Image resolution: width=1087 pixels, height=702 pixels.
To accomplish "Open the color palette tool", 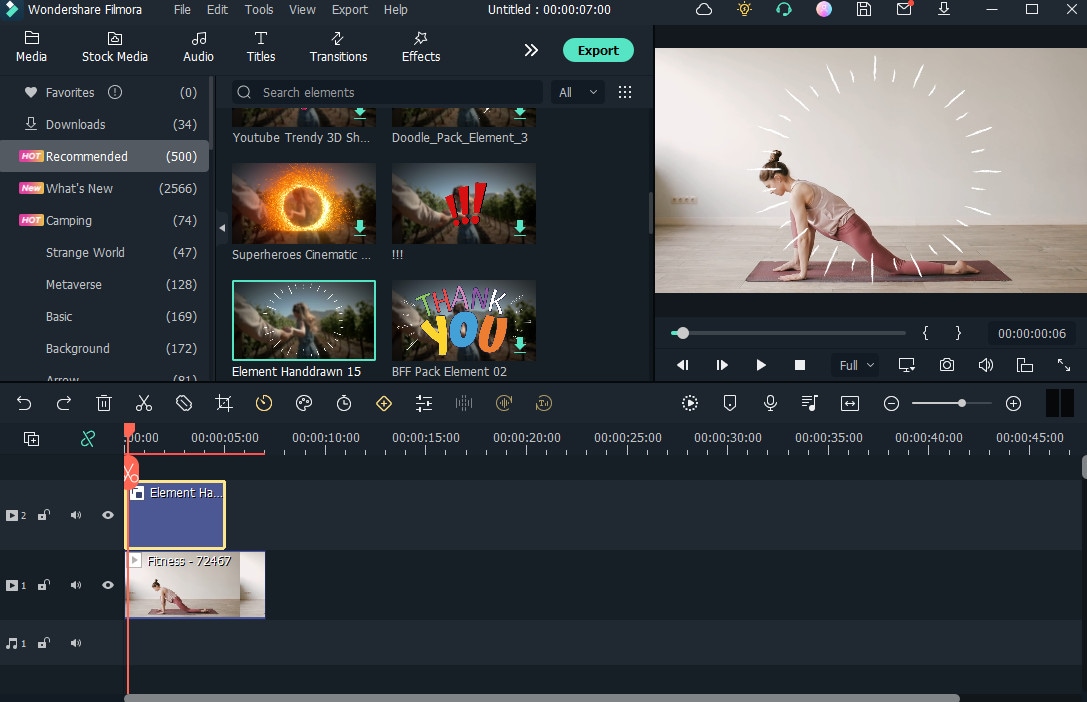I will click(304, 403).
